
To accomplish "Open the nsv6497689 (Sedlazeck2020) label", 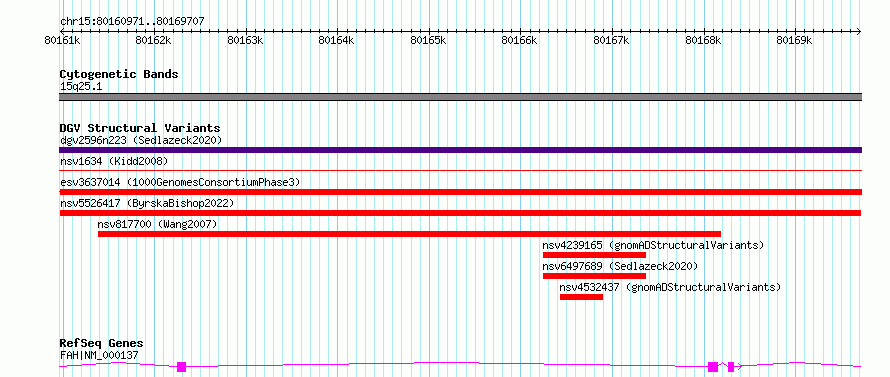I will point(620,266).
